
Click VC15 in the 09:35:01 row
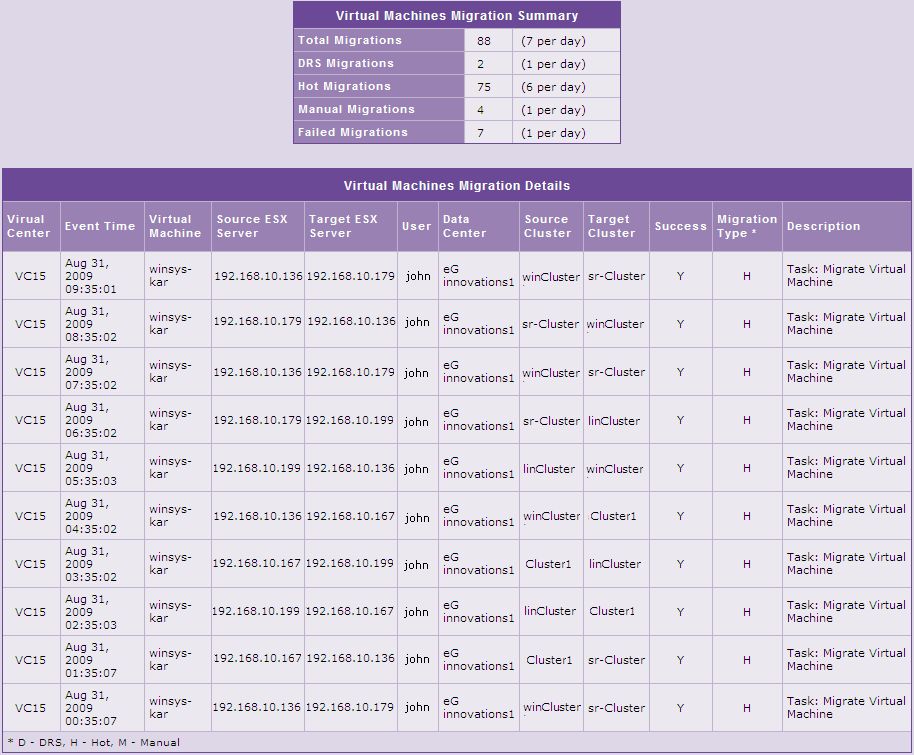(30, 276)
